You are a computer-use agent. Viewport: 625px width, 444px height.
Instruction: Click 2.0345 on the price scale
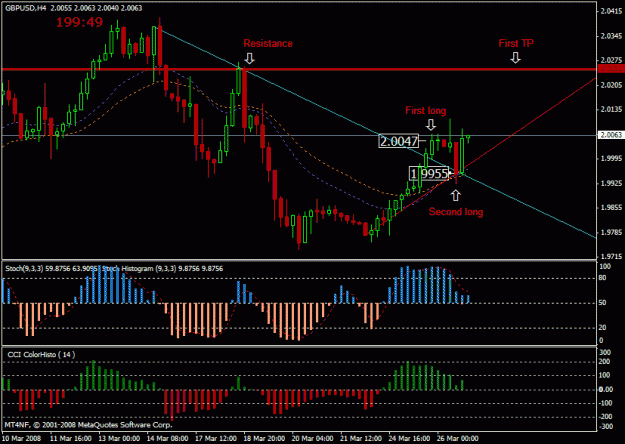click(611, 36)
